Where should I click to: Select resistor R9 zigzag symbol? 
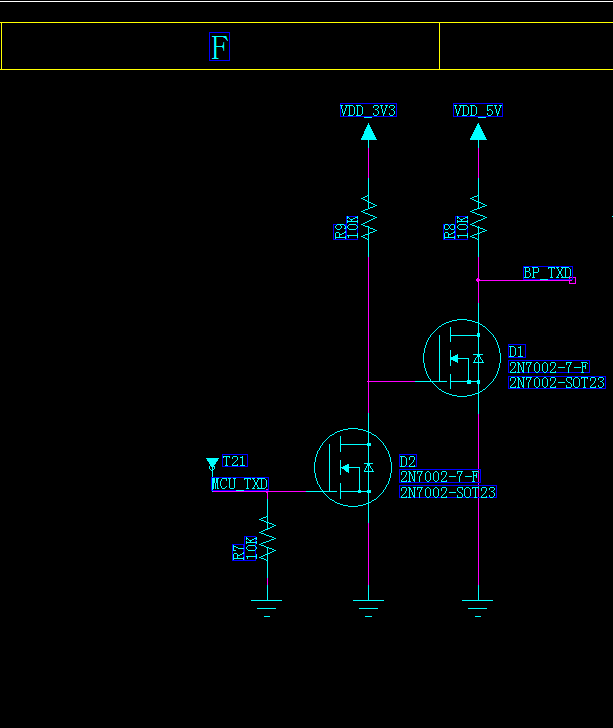point(369,217)
